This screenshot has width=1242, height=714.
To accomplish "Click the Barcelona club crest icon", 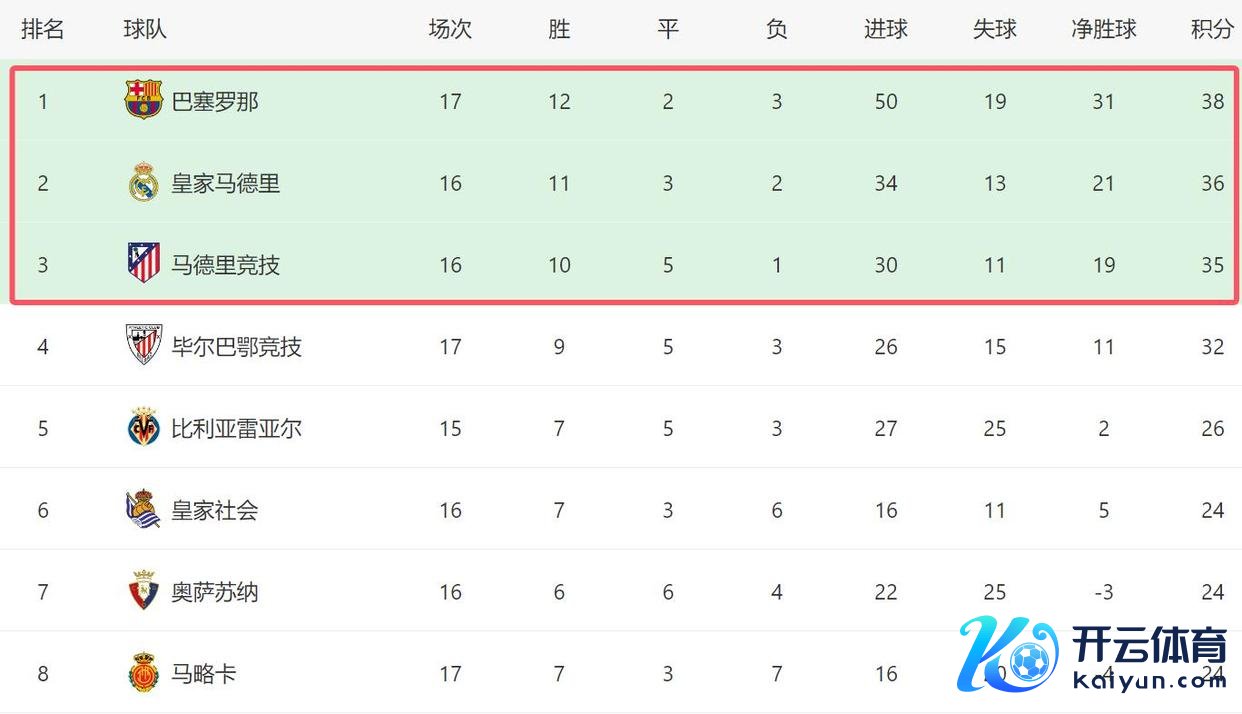I will (x=143, y=101).
